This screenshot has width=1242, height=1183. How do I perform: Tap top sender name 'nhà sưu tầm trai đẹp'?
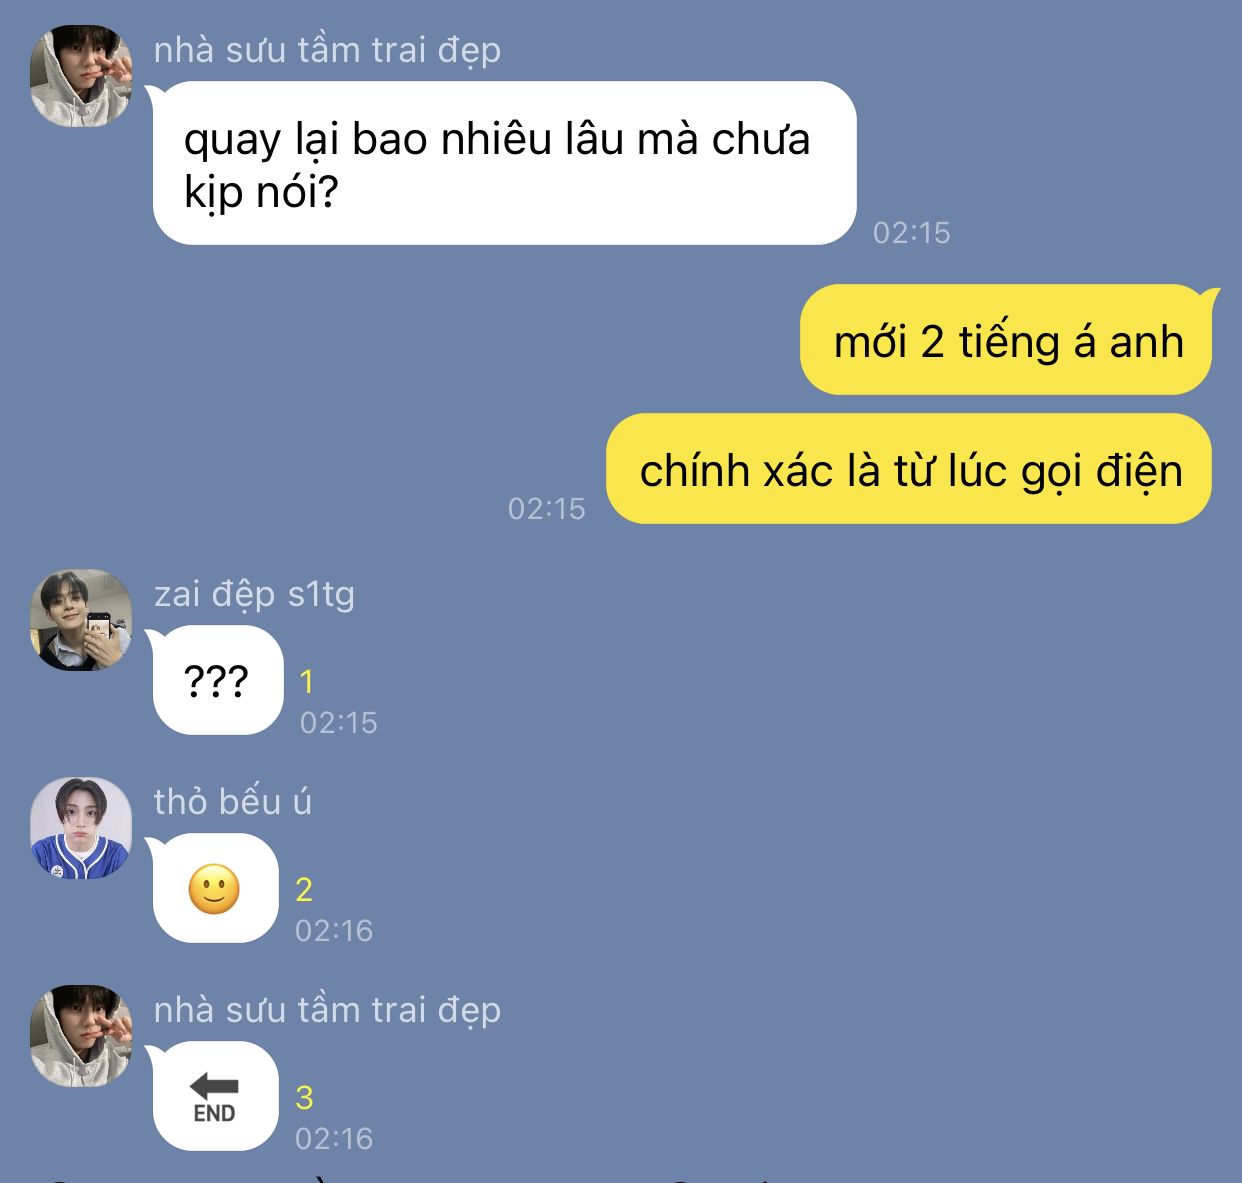pos(327,50)
